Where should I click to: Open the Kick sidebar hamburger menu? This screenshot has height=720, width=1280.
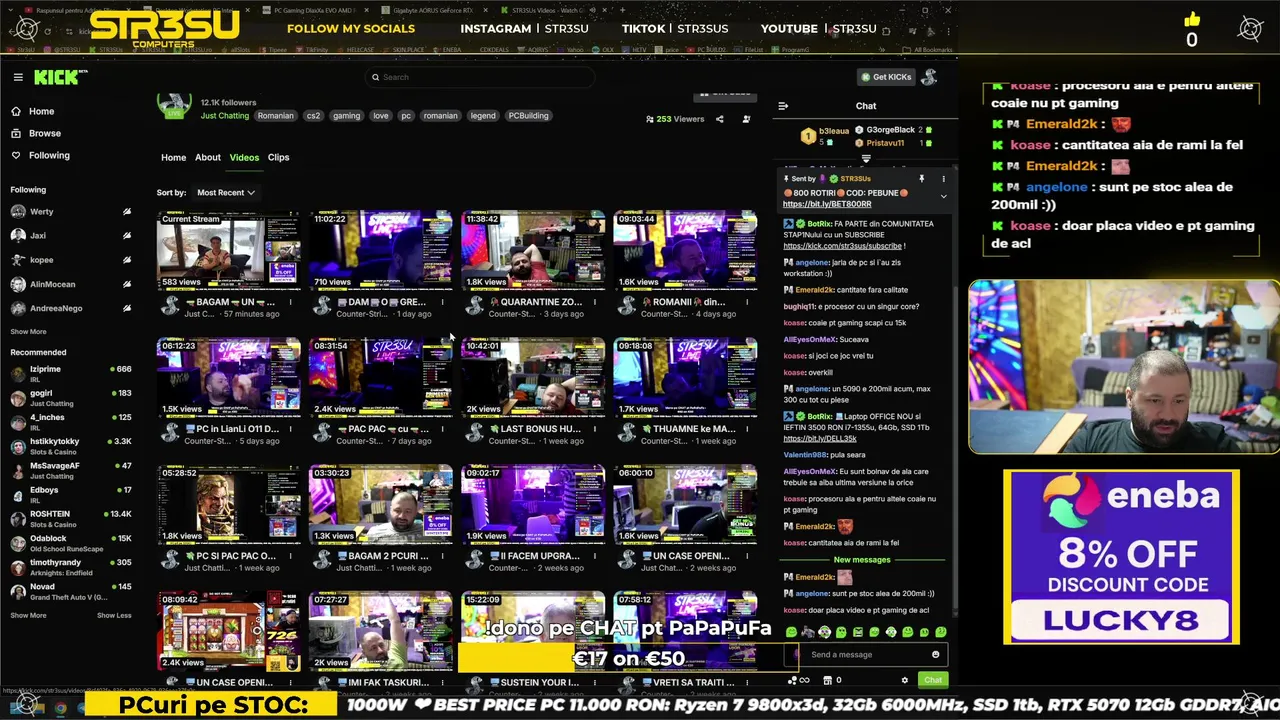pyautogui.click(x=18, y=77)
